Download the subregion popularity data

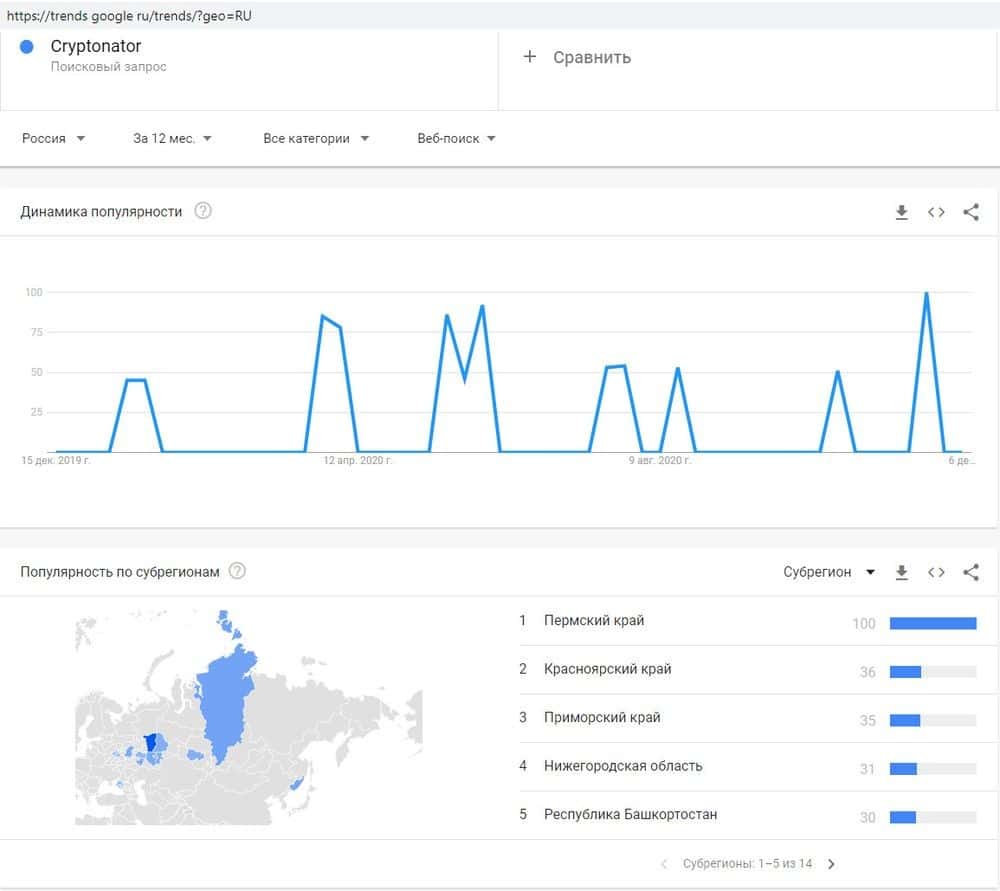[901, 572]
